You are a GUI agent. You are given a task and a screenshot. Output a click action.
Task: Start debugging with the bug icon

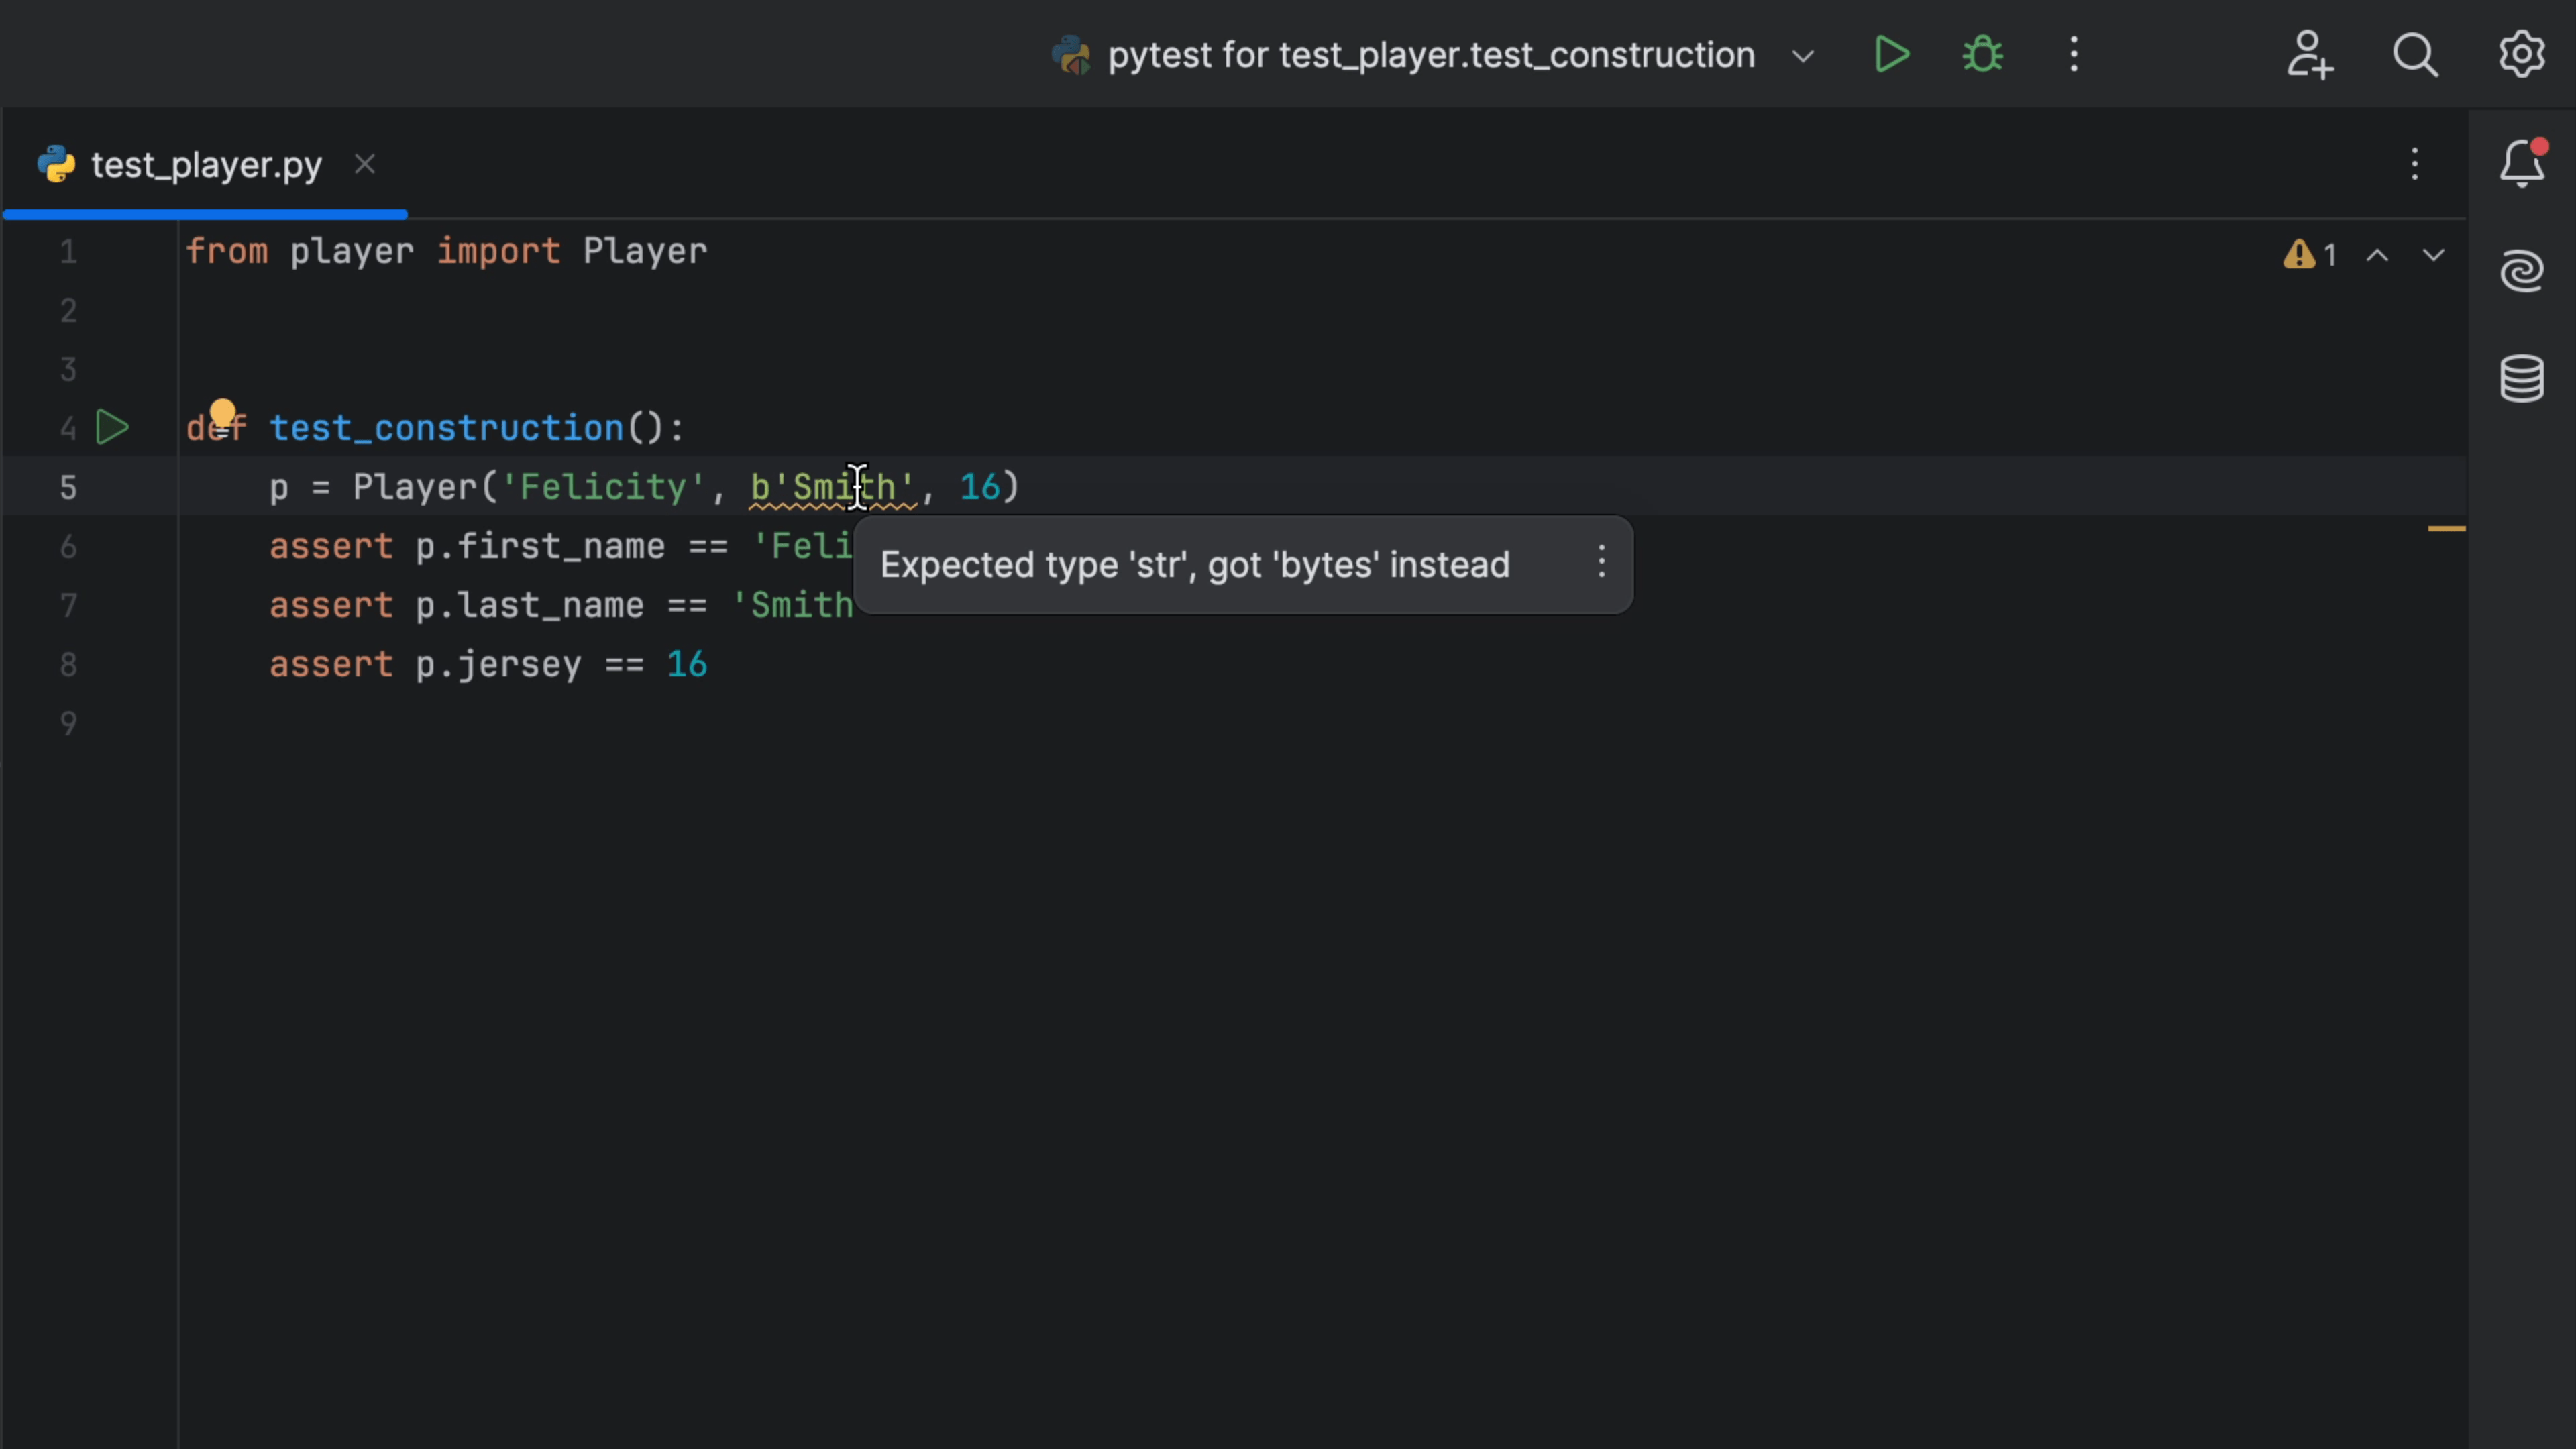(x=1982, y=55)
